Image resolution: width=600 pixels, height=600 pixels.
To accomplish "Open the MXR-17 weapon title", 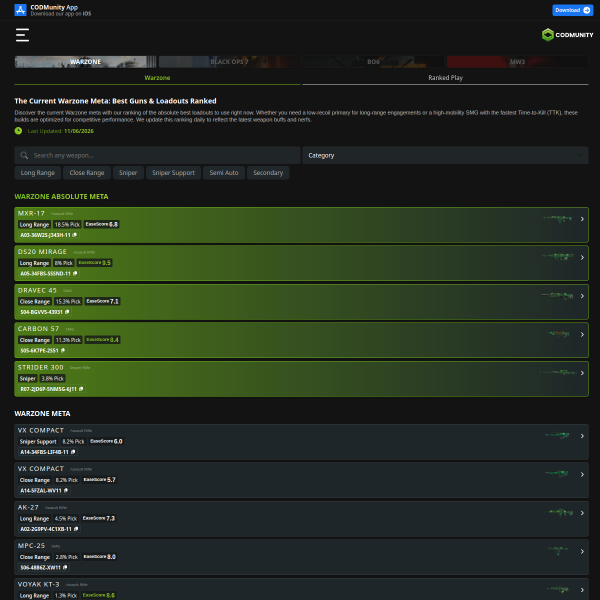I will pos(31,214).
